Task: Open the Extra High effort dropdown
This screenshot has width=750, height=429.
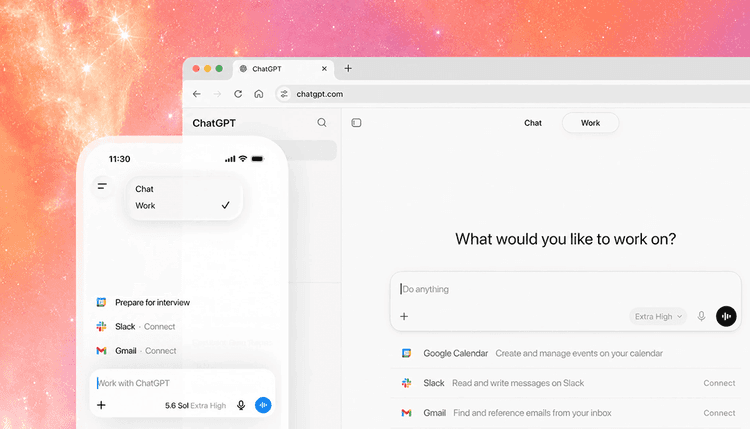Action: 658,316
